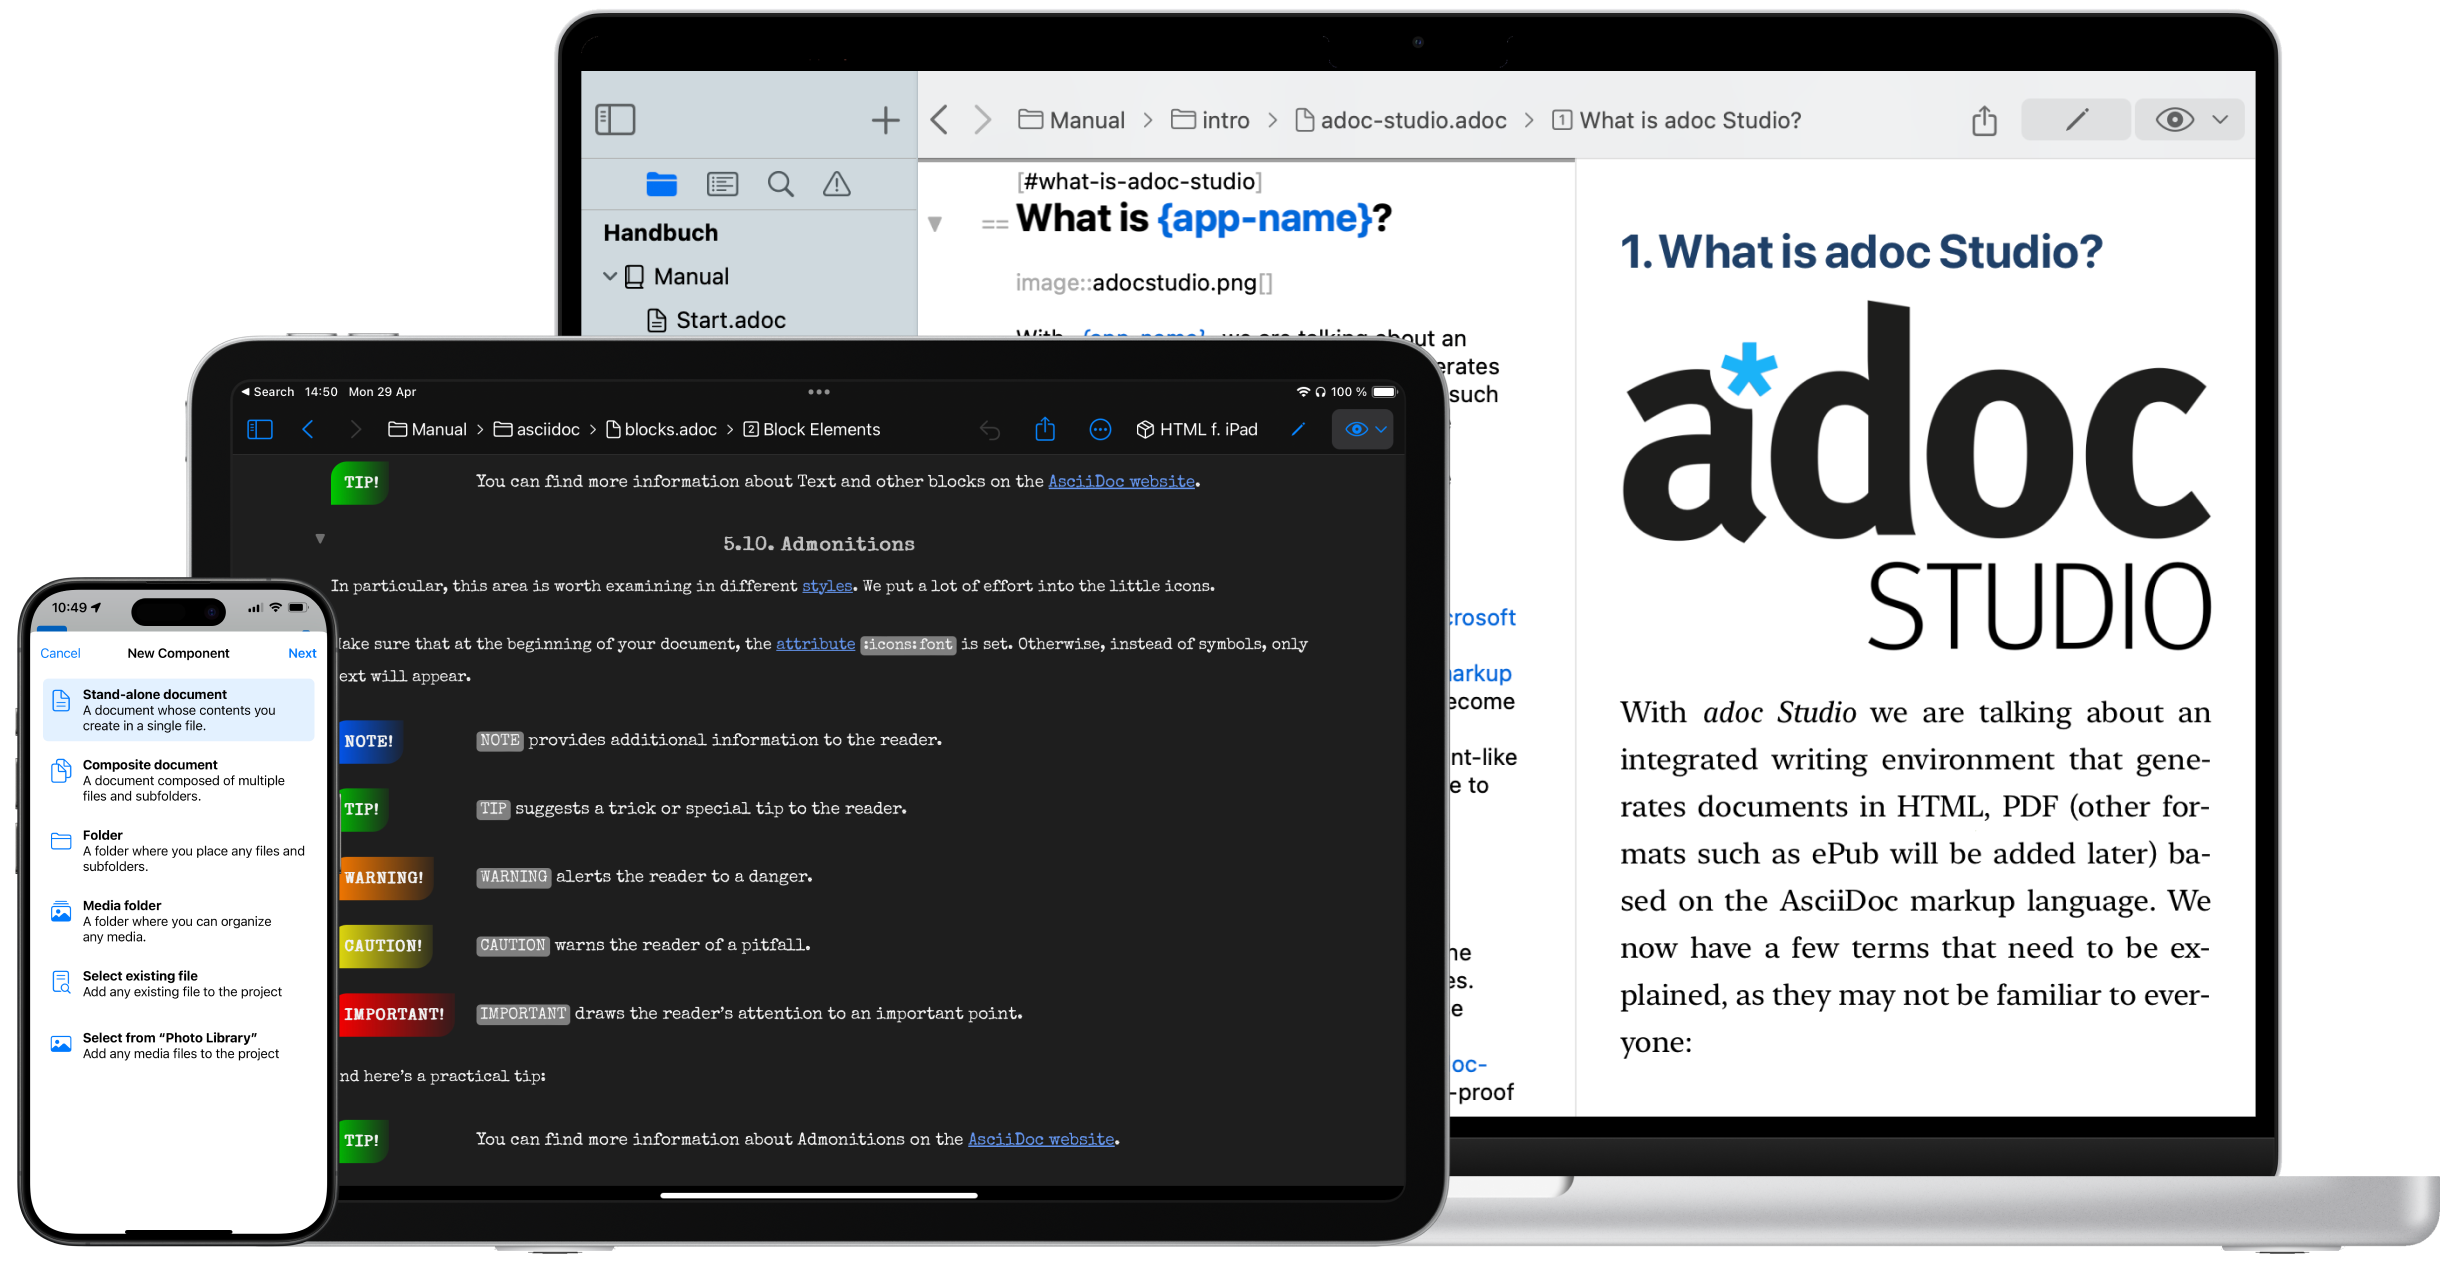Go forward with iPad toolbar chevron
The height and width of the screenshot is (1264, 2440).
[x=355, y=430]
